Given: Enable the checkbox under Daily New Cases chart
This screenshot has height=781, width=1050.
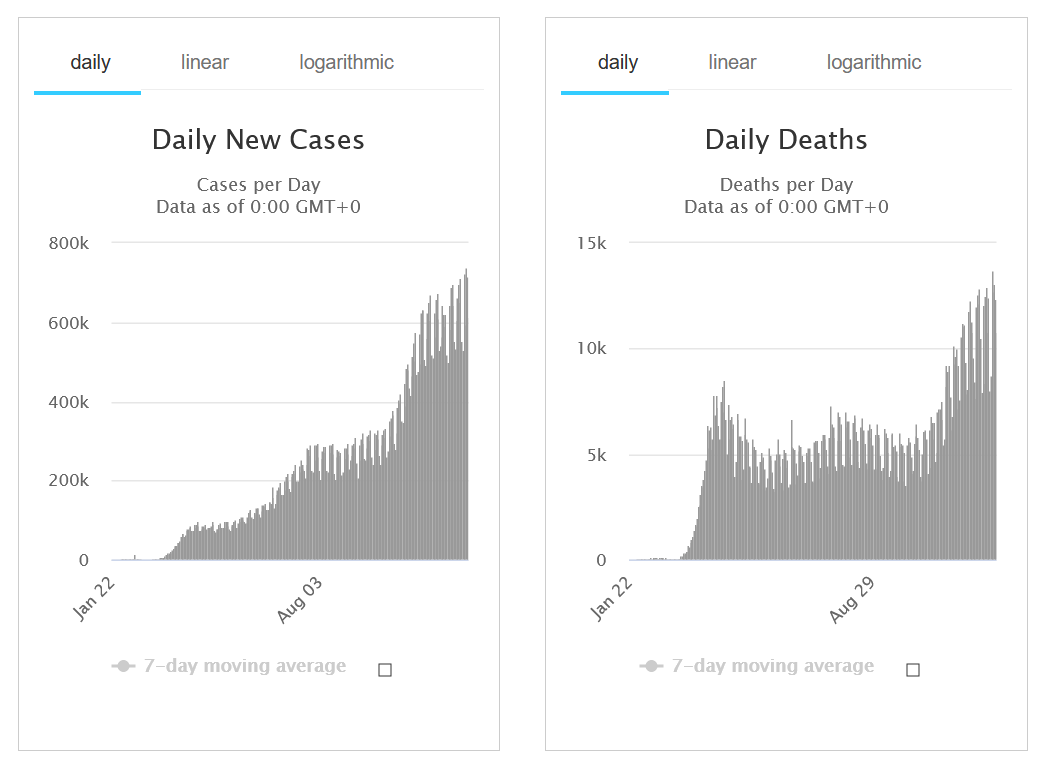Looking at the screenshot, I should pyautogui.click(x=385, y=670).
